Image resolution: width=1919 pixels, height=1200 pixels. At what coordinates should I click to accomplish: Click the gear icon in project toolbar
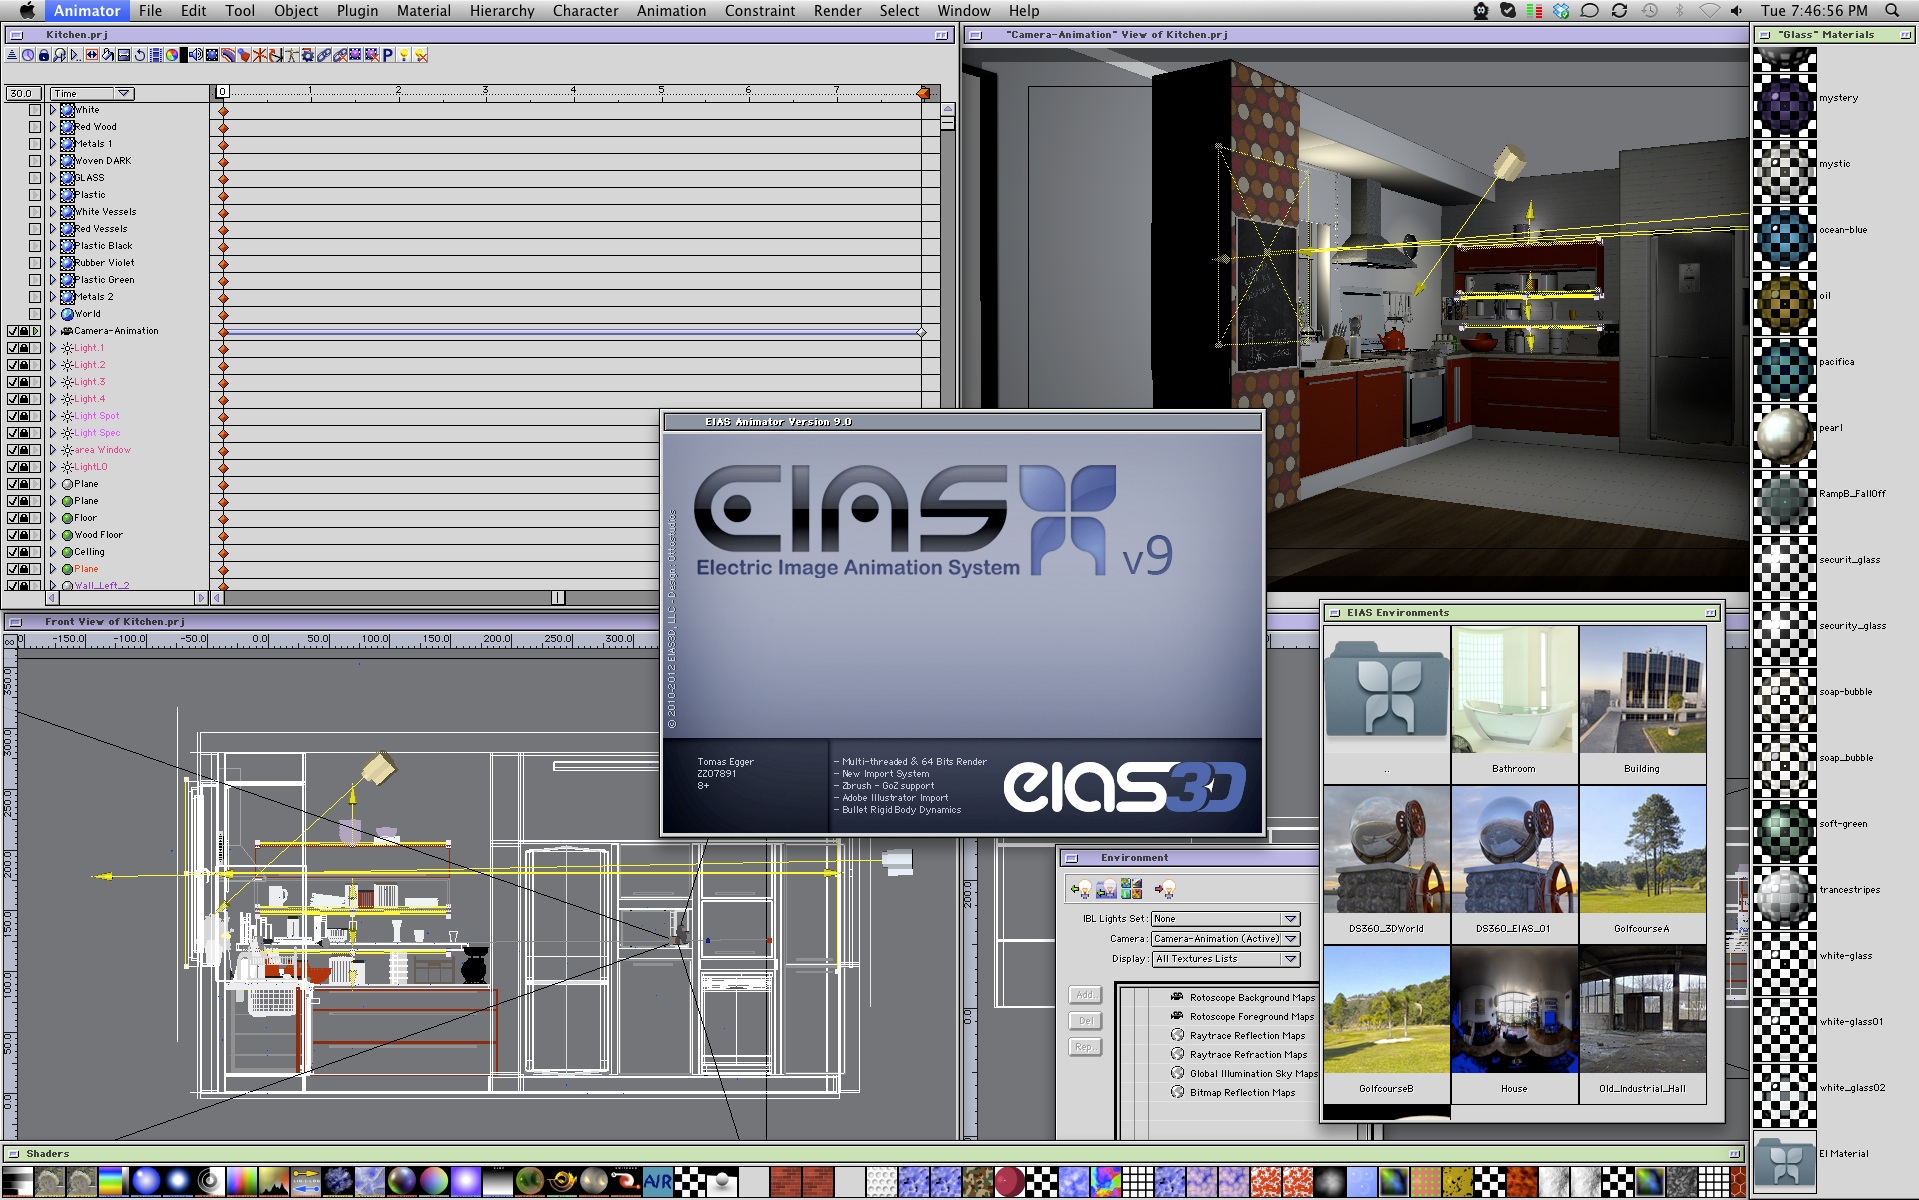pos(308,55)
